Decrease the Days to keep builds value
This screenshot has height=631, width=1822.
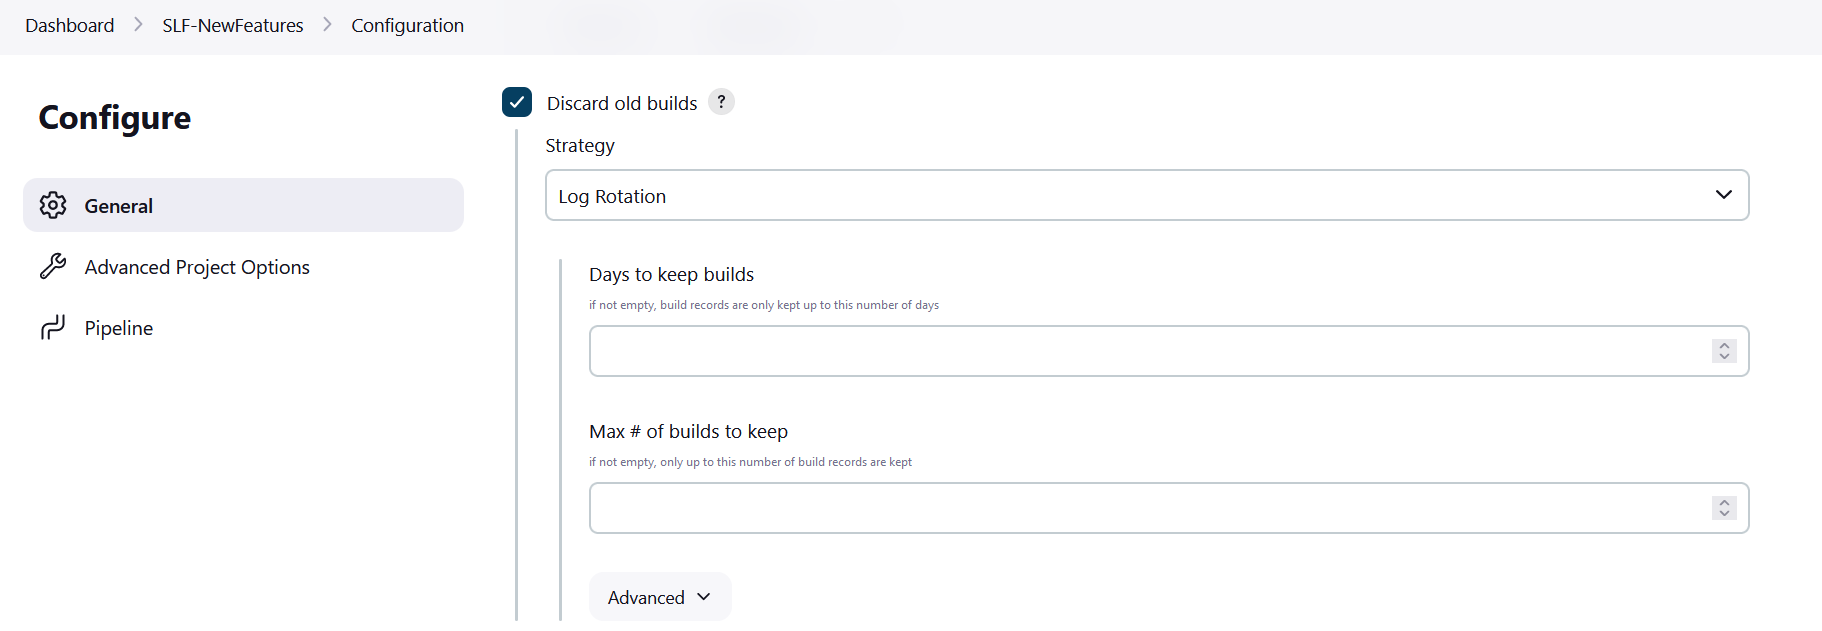[x=1724, y=357]
